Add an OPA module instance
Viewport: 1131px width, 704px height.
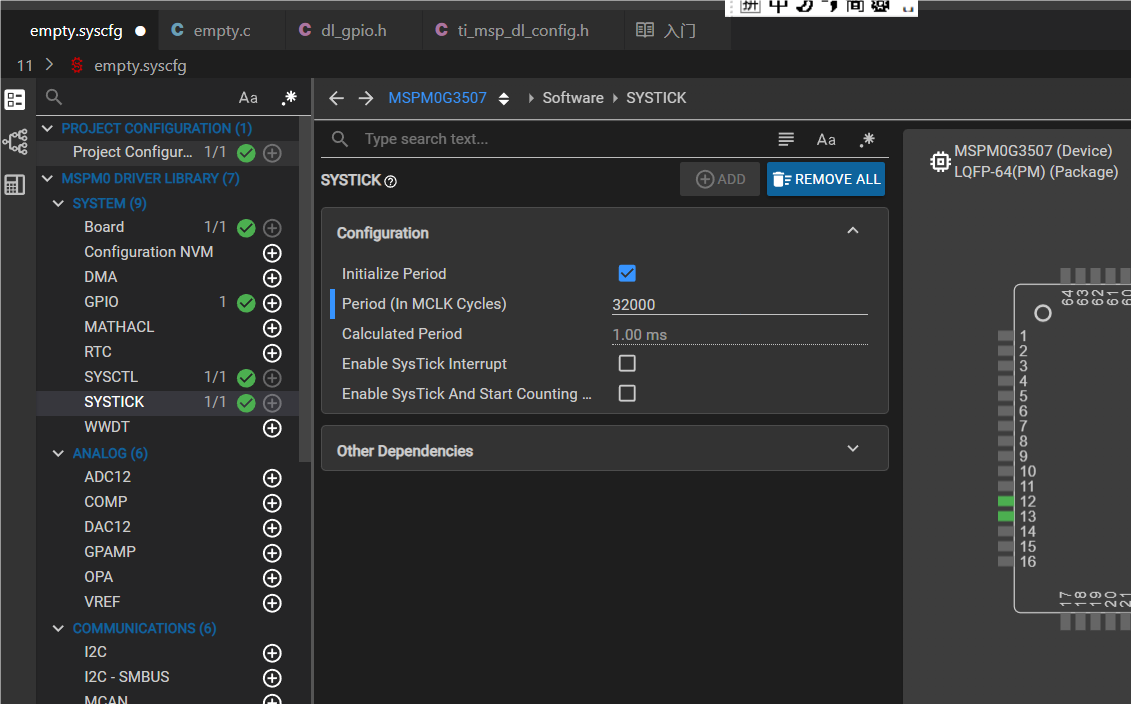(x=272, y=578)
